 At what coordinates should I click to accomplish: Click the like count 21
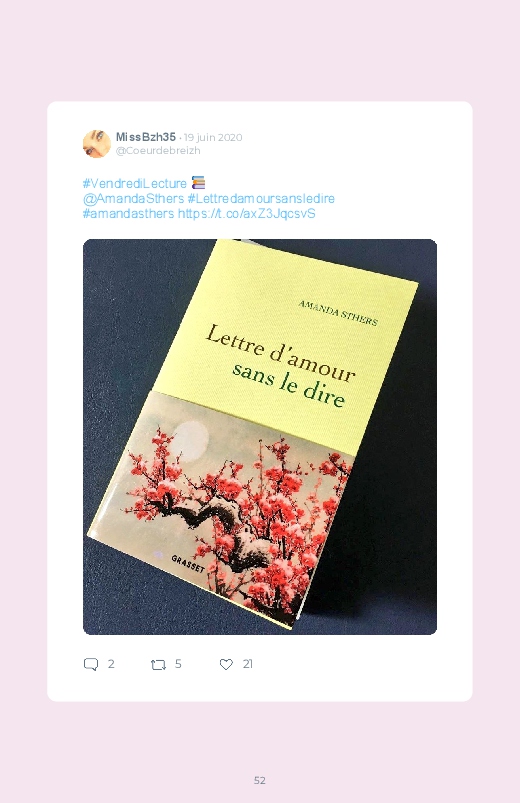(x=248, y=664)
